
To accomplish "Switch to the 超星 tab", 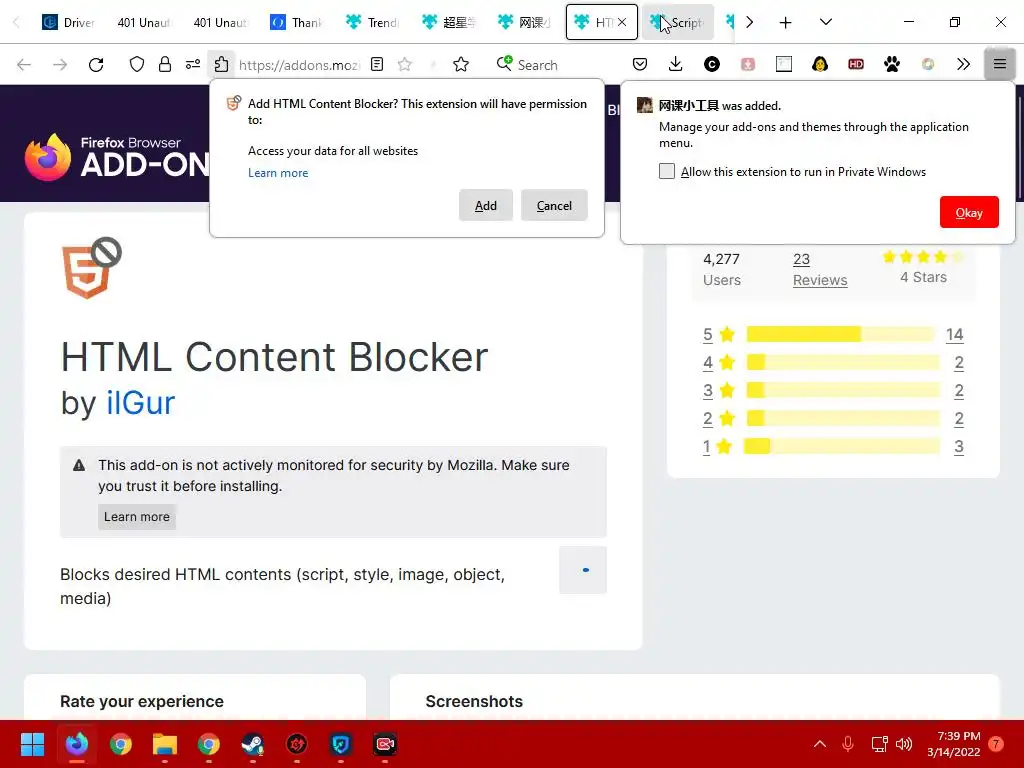I will click(x=449, y=22).
